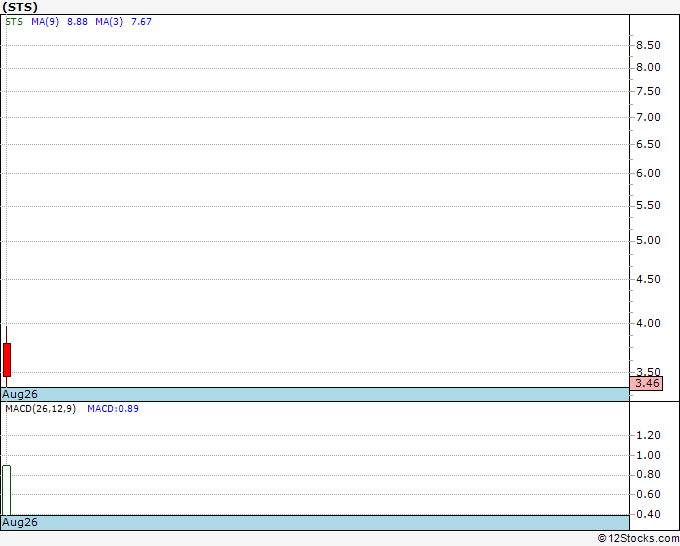Click the MA(3) legend label
The height and width of the screenshot is (546, 680).
109,22
